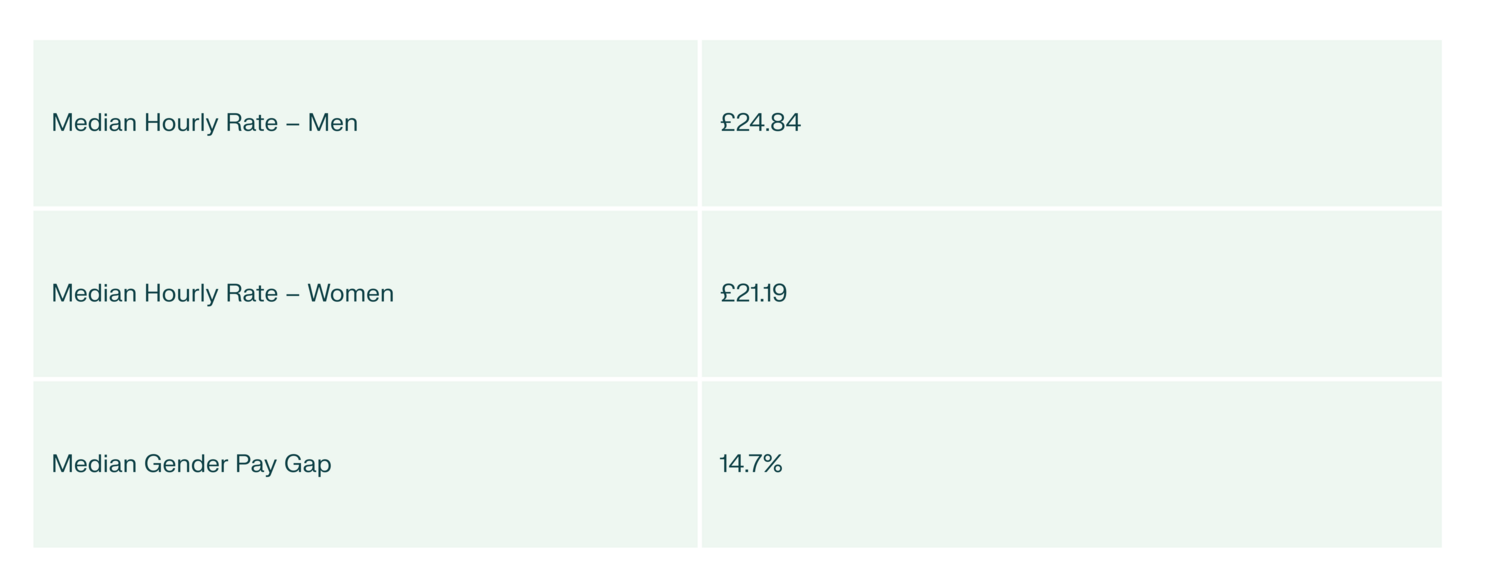Click the dash before "Women"
Screen dimensions: 1500x586
[293, 295]
